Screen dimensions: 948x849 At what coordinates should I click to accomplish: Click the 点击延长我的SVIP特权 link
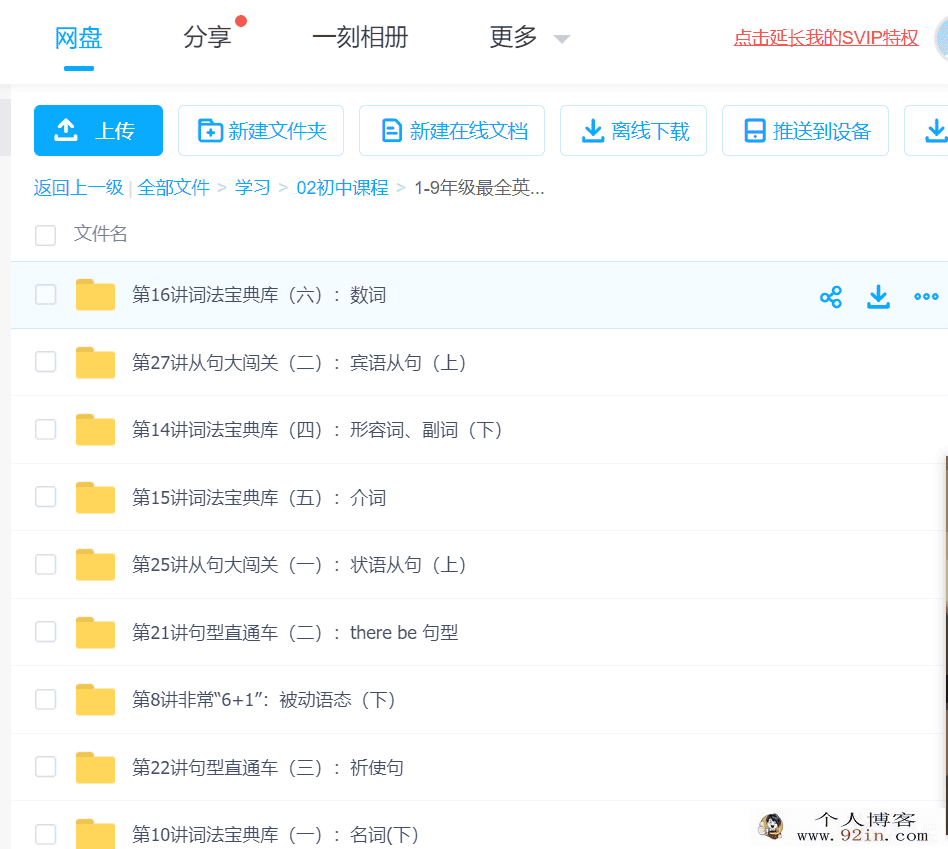coord(826,37)
